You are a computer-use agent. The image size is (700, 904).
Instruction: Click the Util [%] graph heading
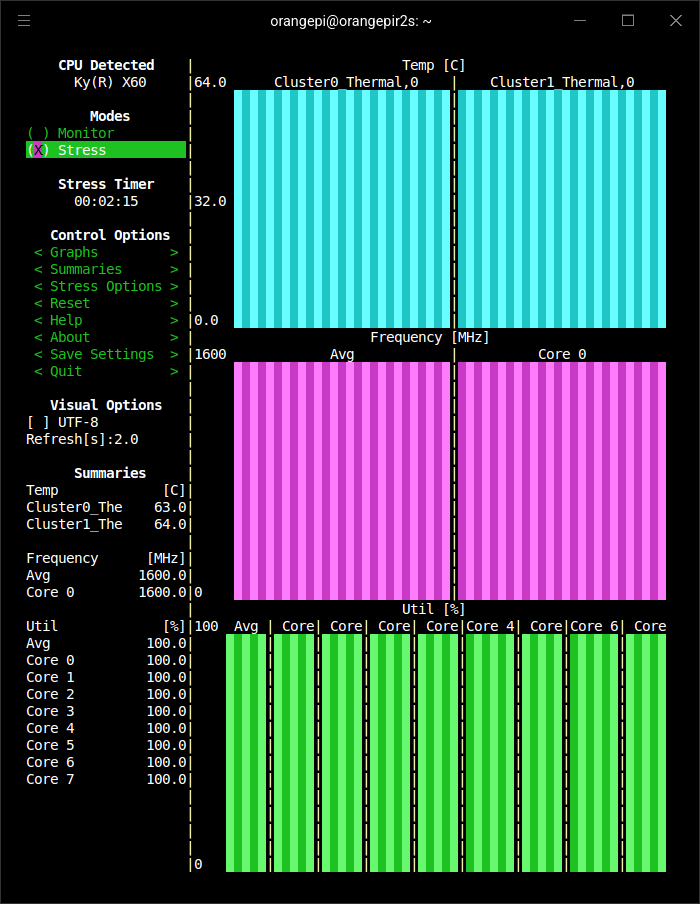(x=434, y=609)
